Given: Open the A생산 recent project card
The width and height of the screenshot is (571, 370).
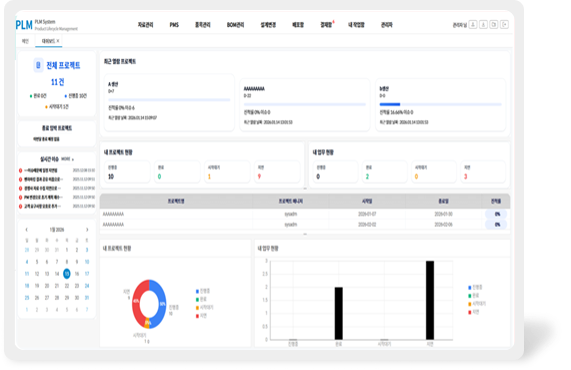Looking at the screenshot, I should tap(169, 102).
